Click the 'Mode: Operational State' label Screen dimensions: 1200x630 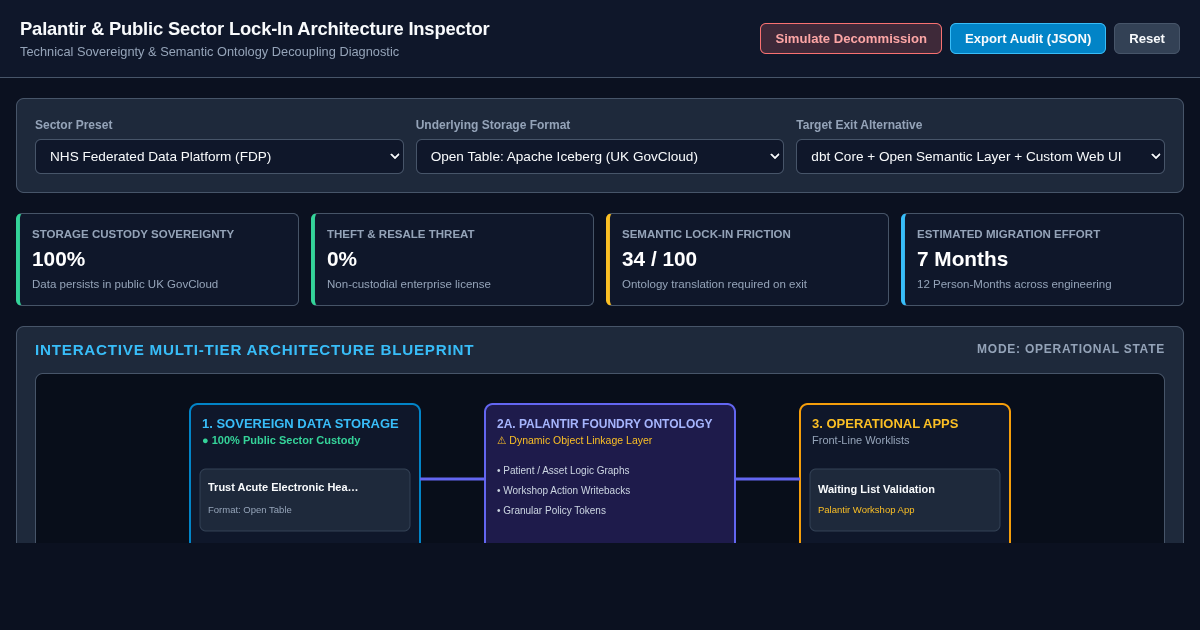[1071, 349]
